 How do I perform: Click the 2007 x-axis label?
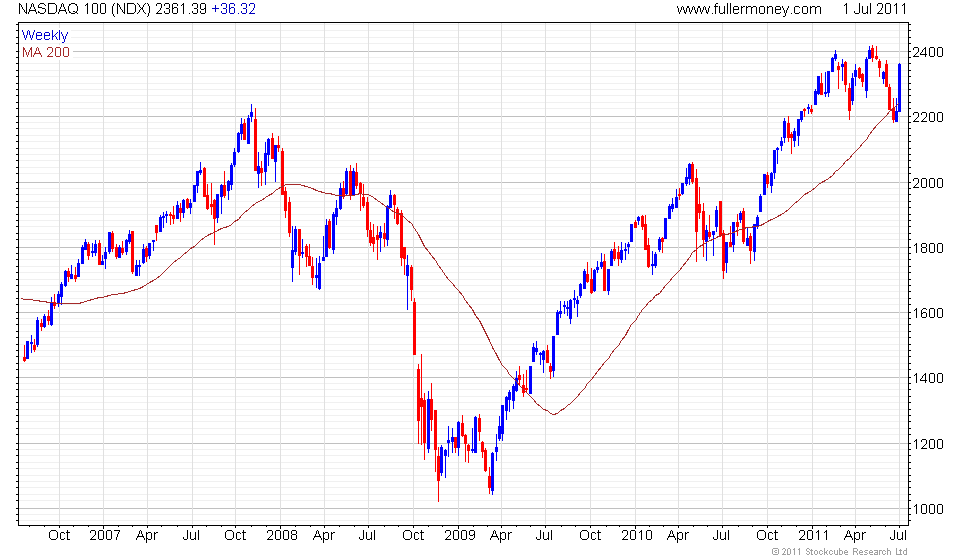(x=105, y=536)
